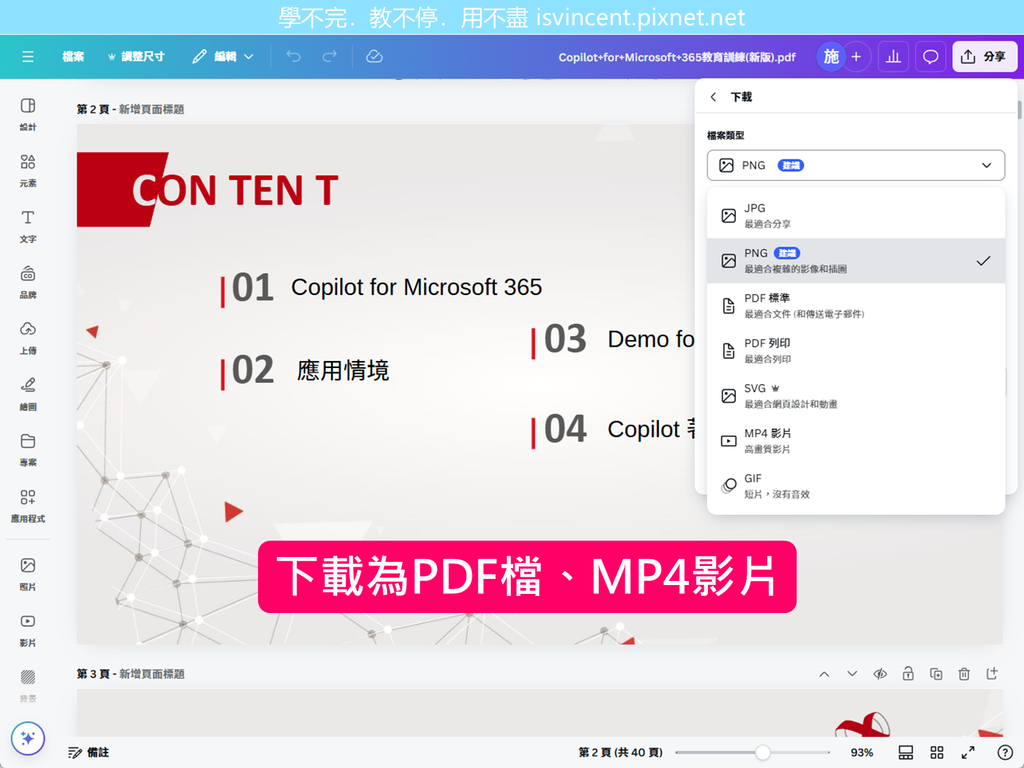Switch to grid view
The image size is (1024, 768).
(936, 752)
